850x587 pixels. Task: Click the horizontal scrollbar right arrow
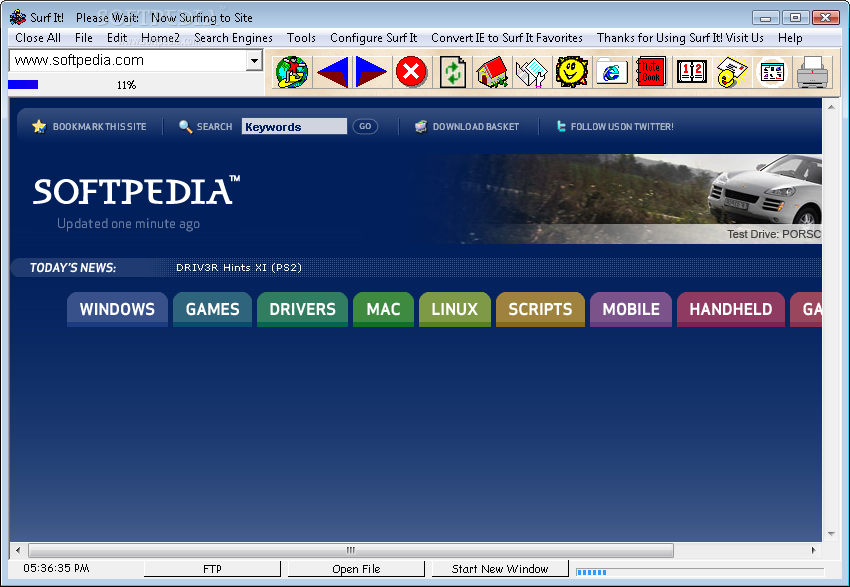(x=813, y=551)
